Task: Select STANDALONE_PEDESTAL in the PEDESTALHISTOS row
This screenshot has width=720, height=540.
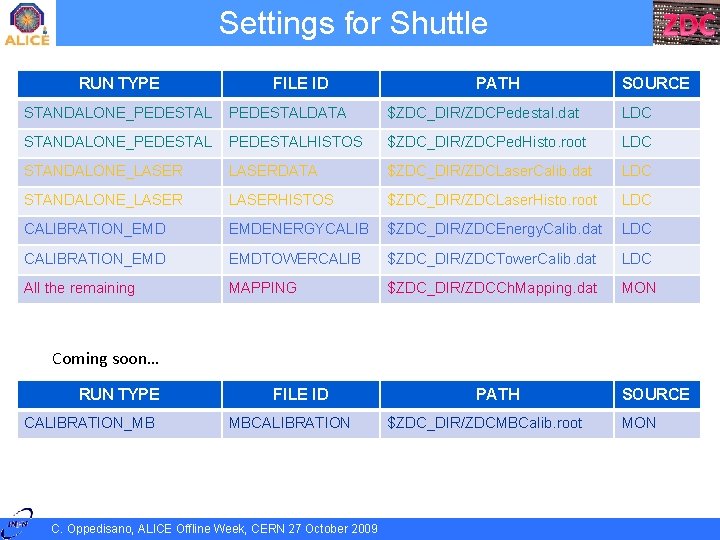Action: tap(118, 142)
